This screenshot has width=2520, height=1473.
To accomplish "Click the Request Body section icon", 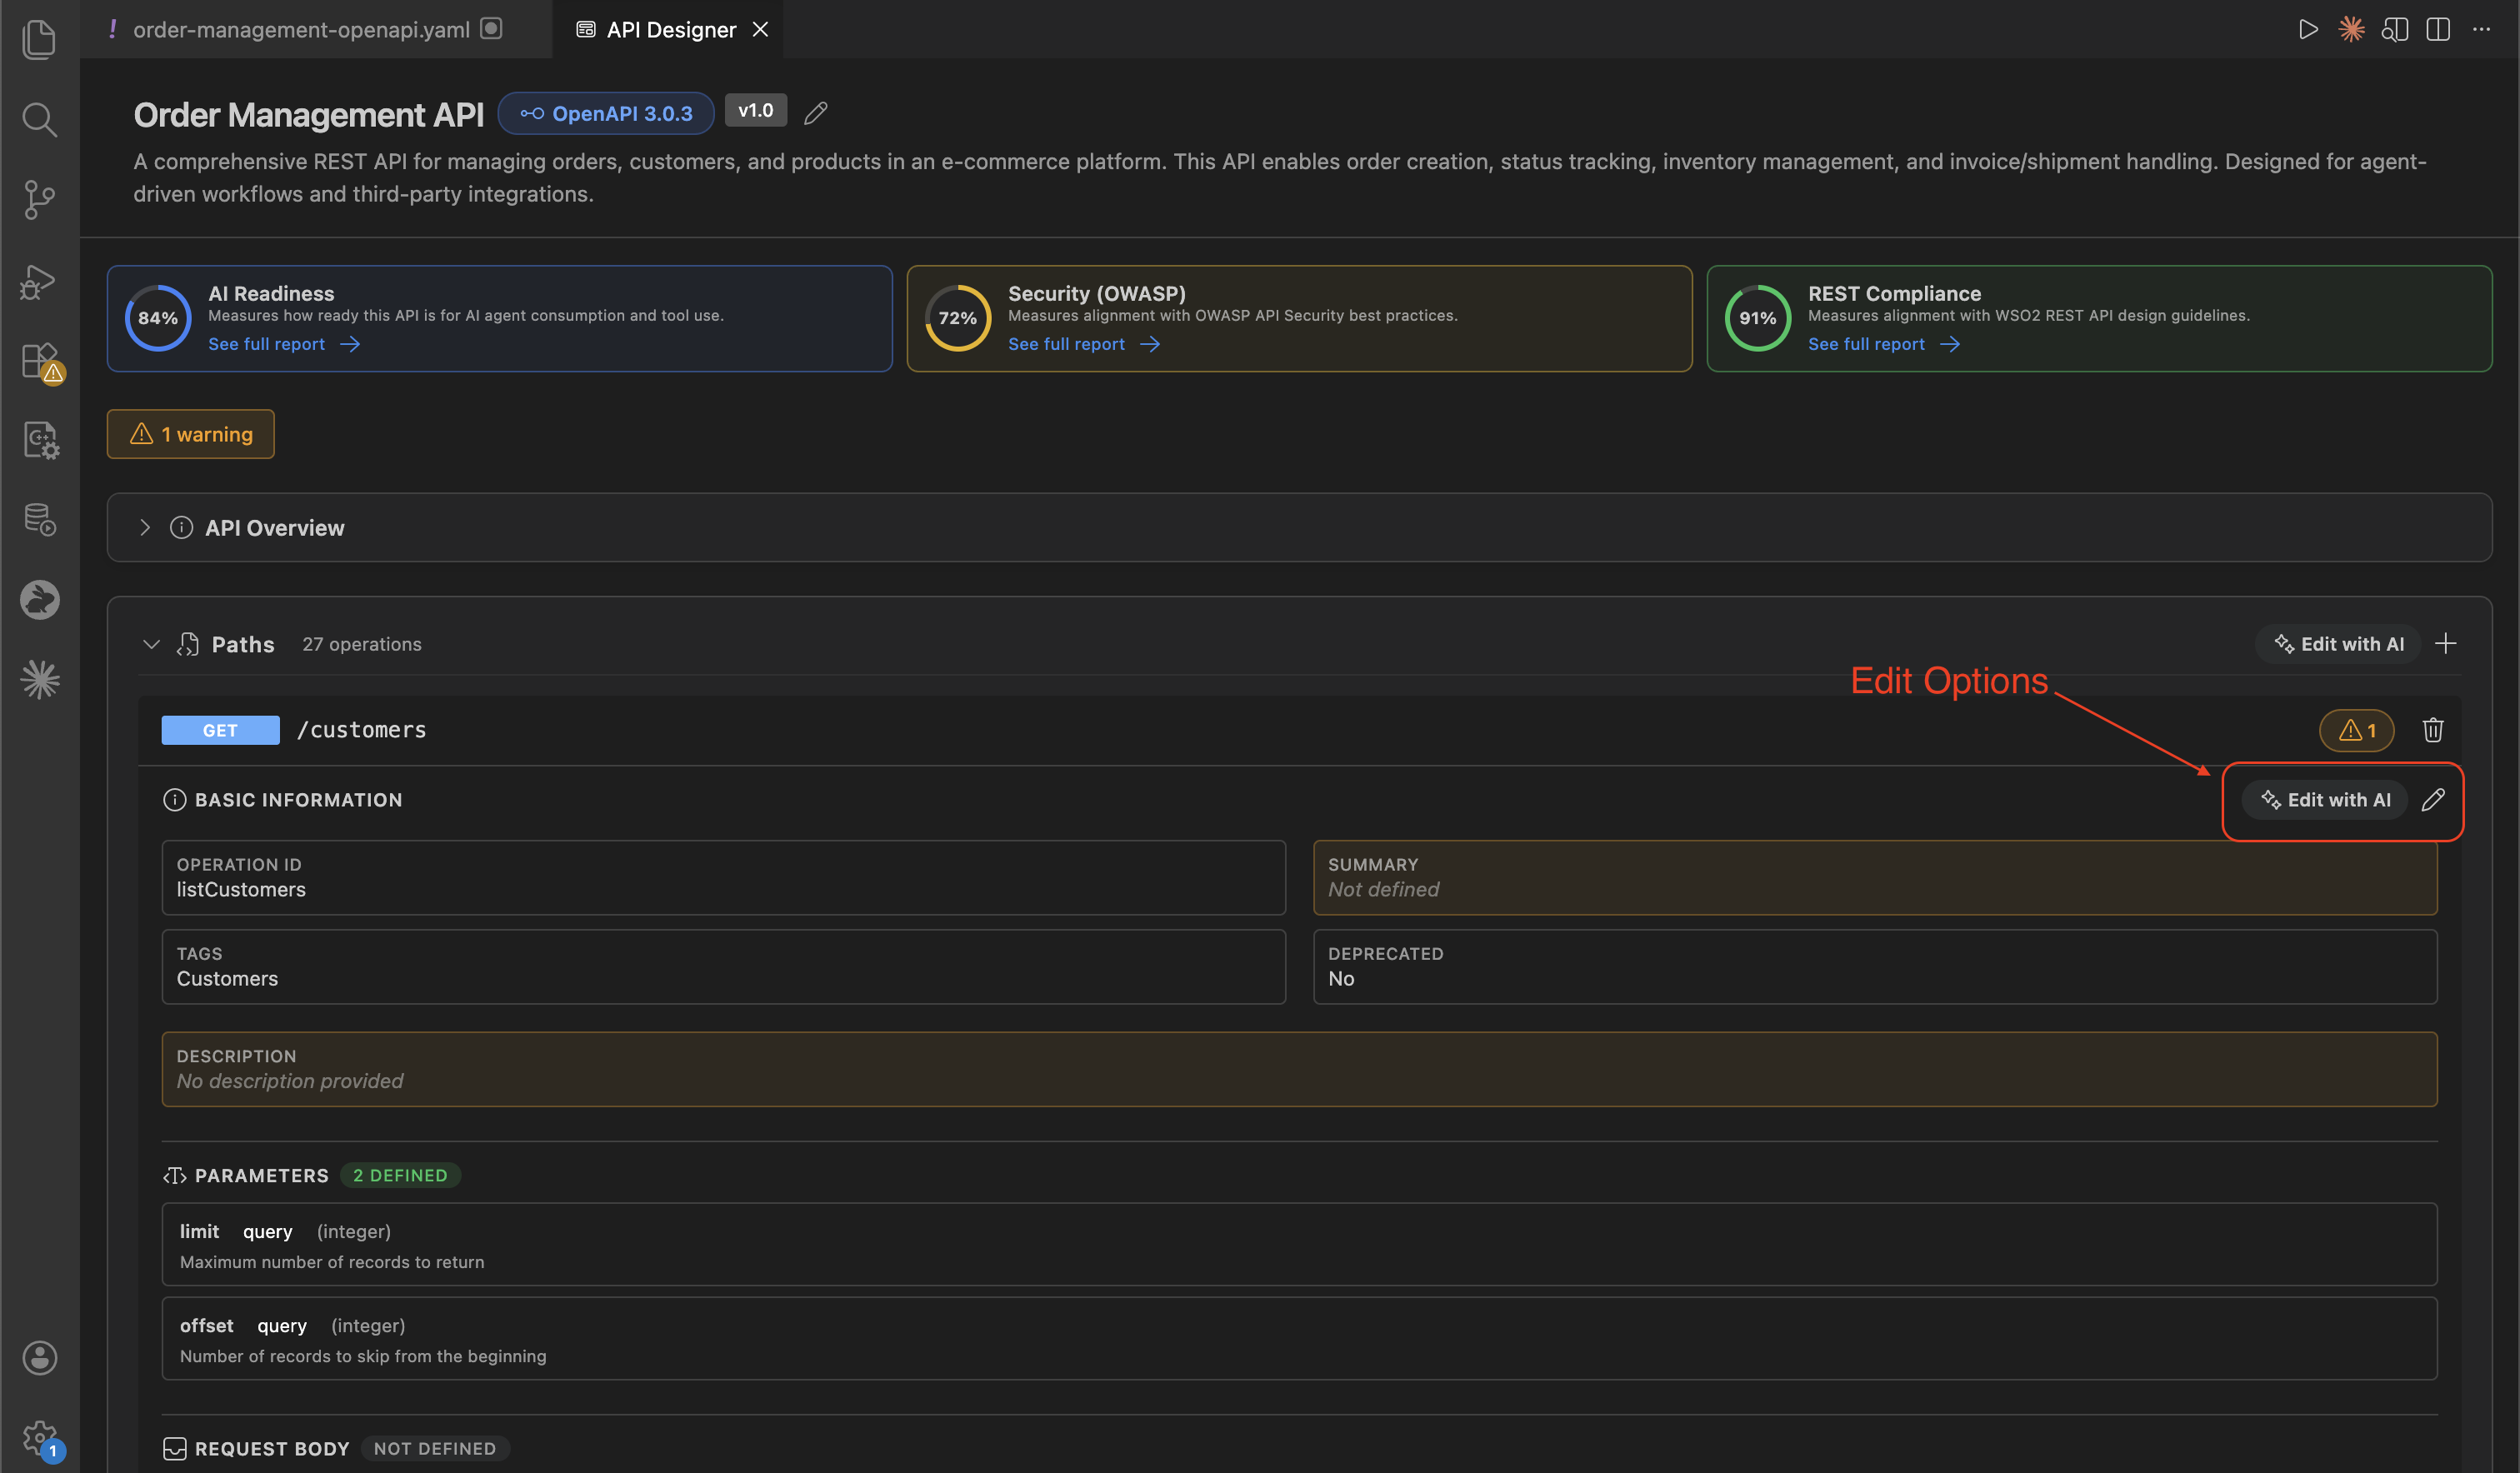I will click(174, 1448).
